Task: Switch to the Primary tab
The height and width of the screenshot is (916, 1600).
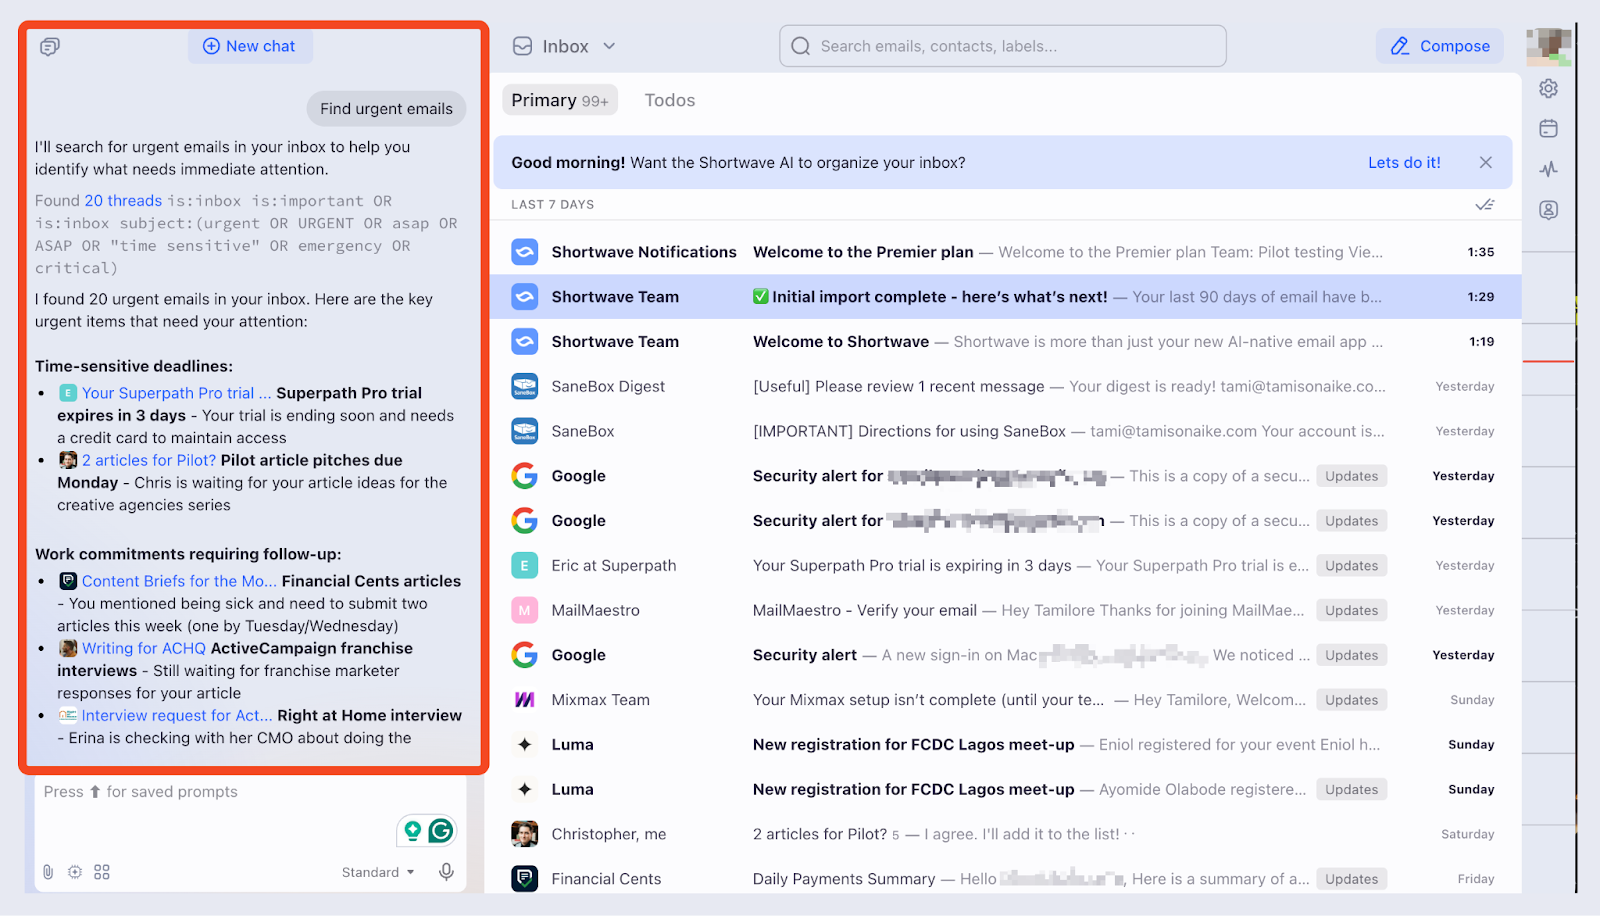Action: pos(559,100)
